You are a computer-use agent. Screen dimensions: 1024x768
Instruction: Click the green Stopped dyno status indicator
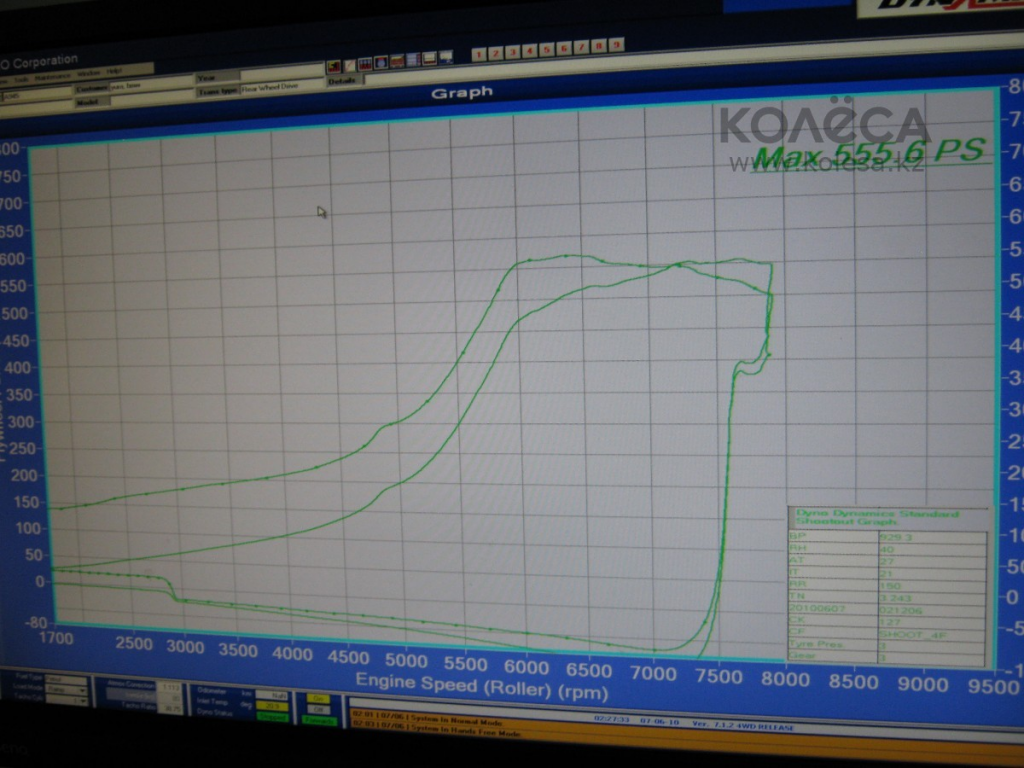tap(271, 717)
